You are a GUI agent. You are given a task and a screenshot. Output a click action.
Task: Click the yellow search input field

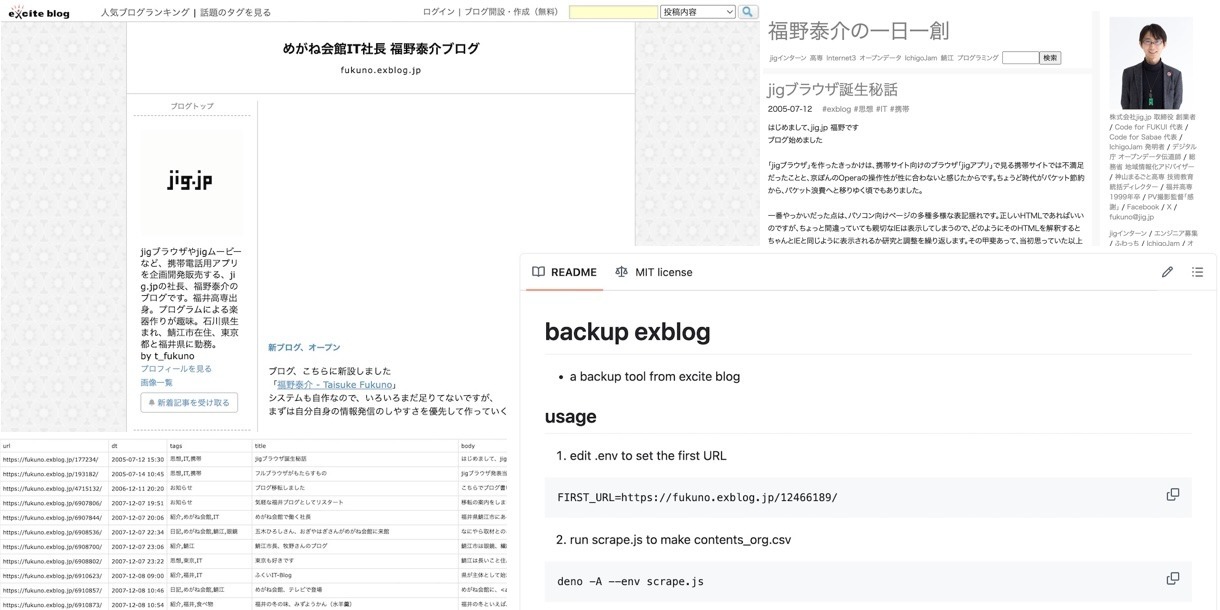click(613, 12)
